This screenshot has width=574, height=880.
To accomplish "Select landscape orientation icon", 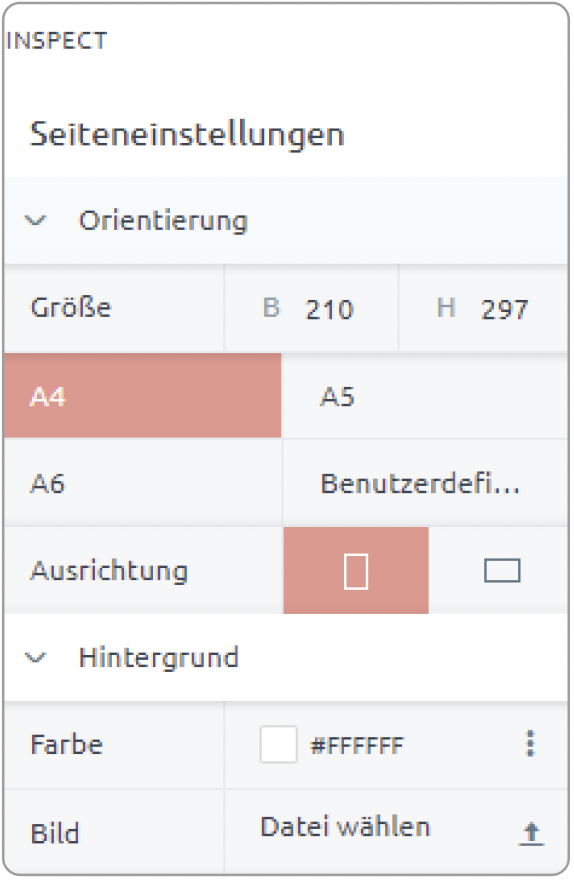I will (502, 571).
